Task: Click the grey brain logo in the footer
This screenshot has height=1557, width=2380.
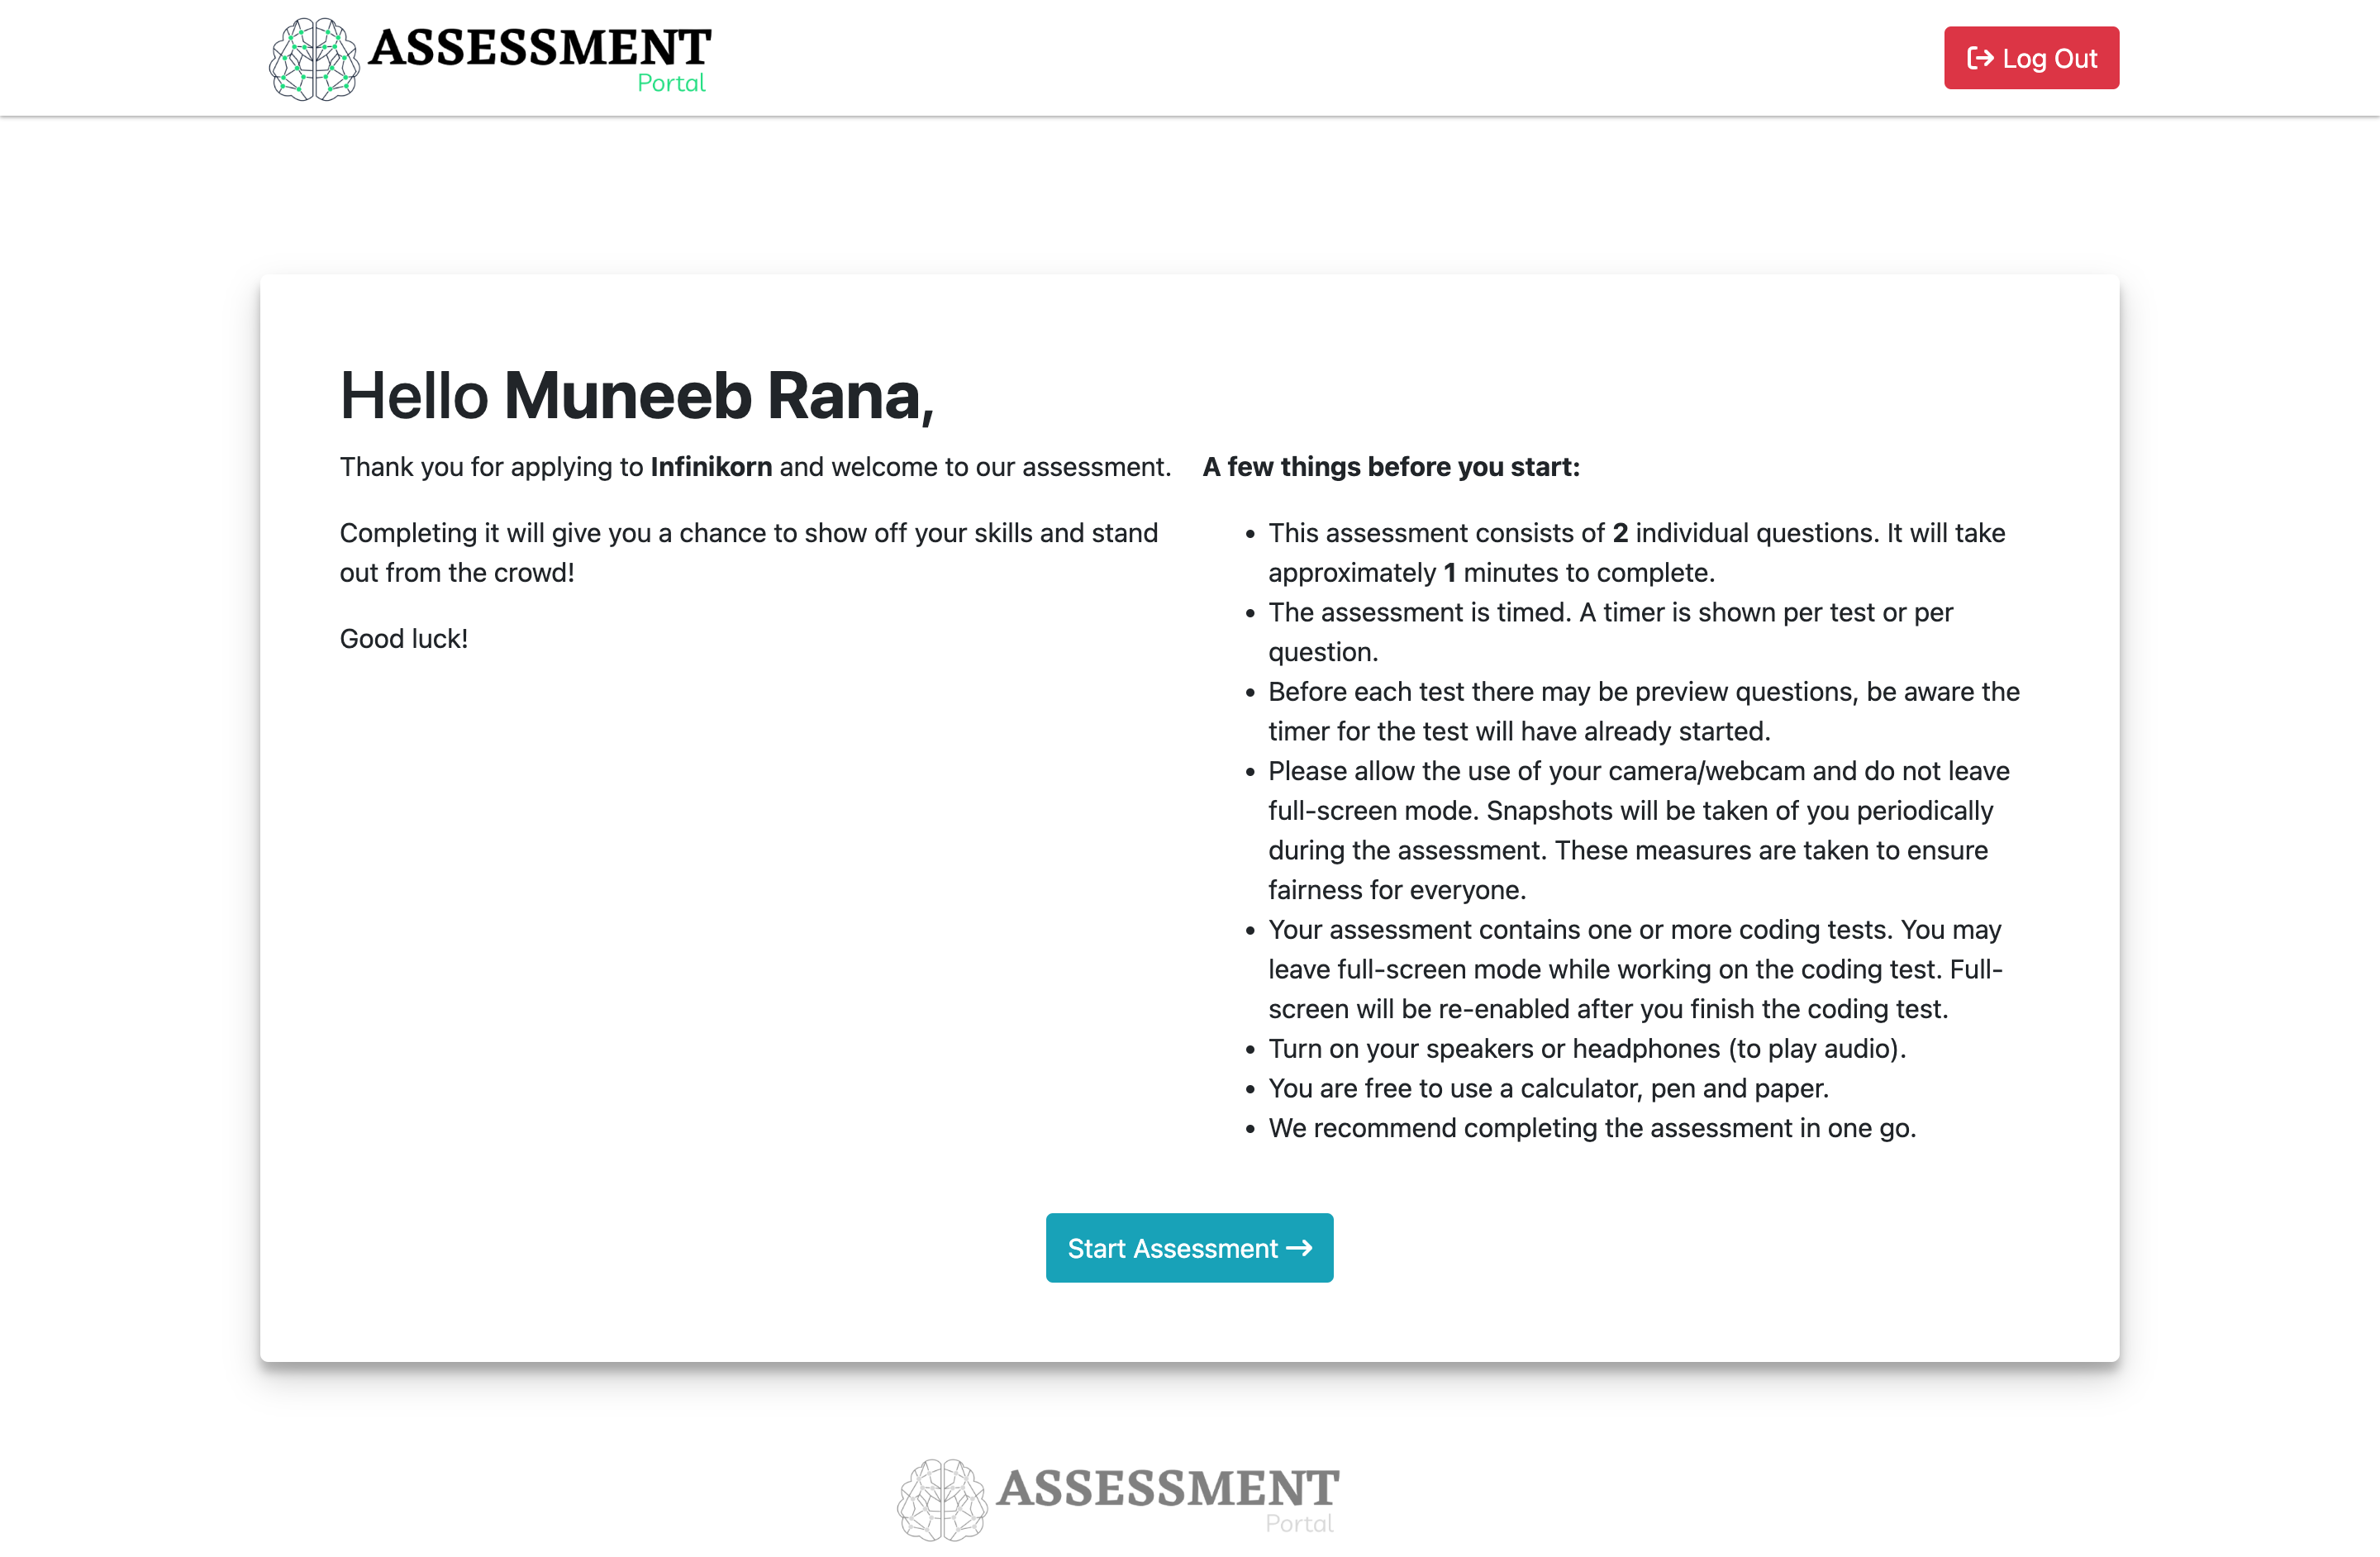Action: (x=942, y=1499)
